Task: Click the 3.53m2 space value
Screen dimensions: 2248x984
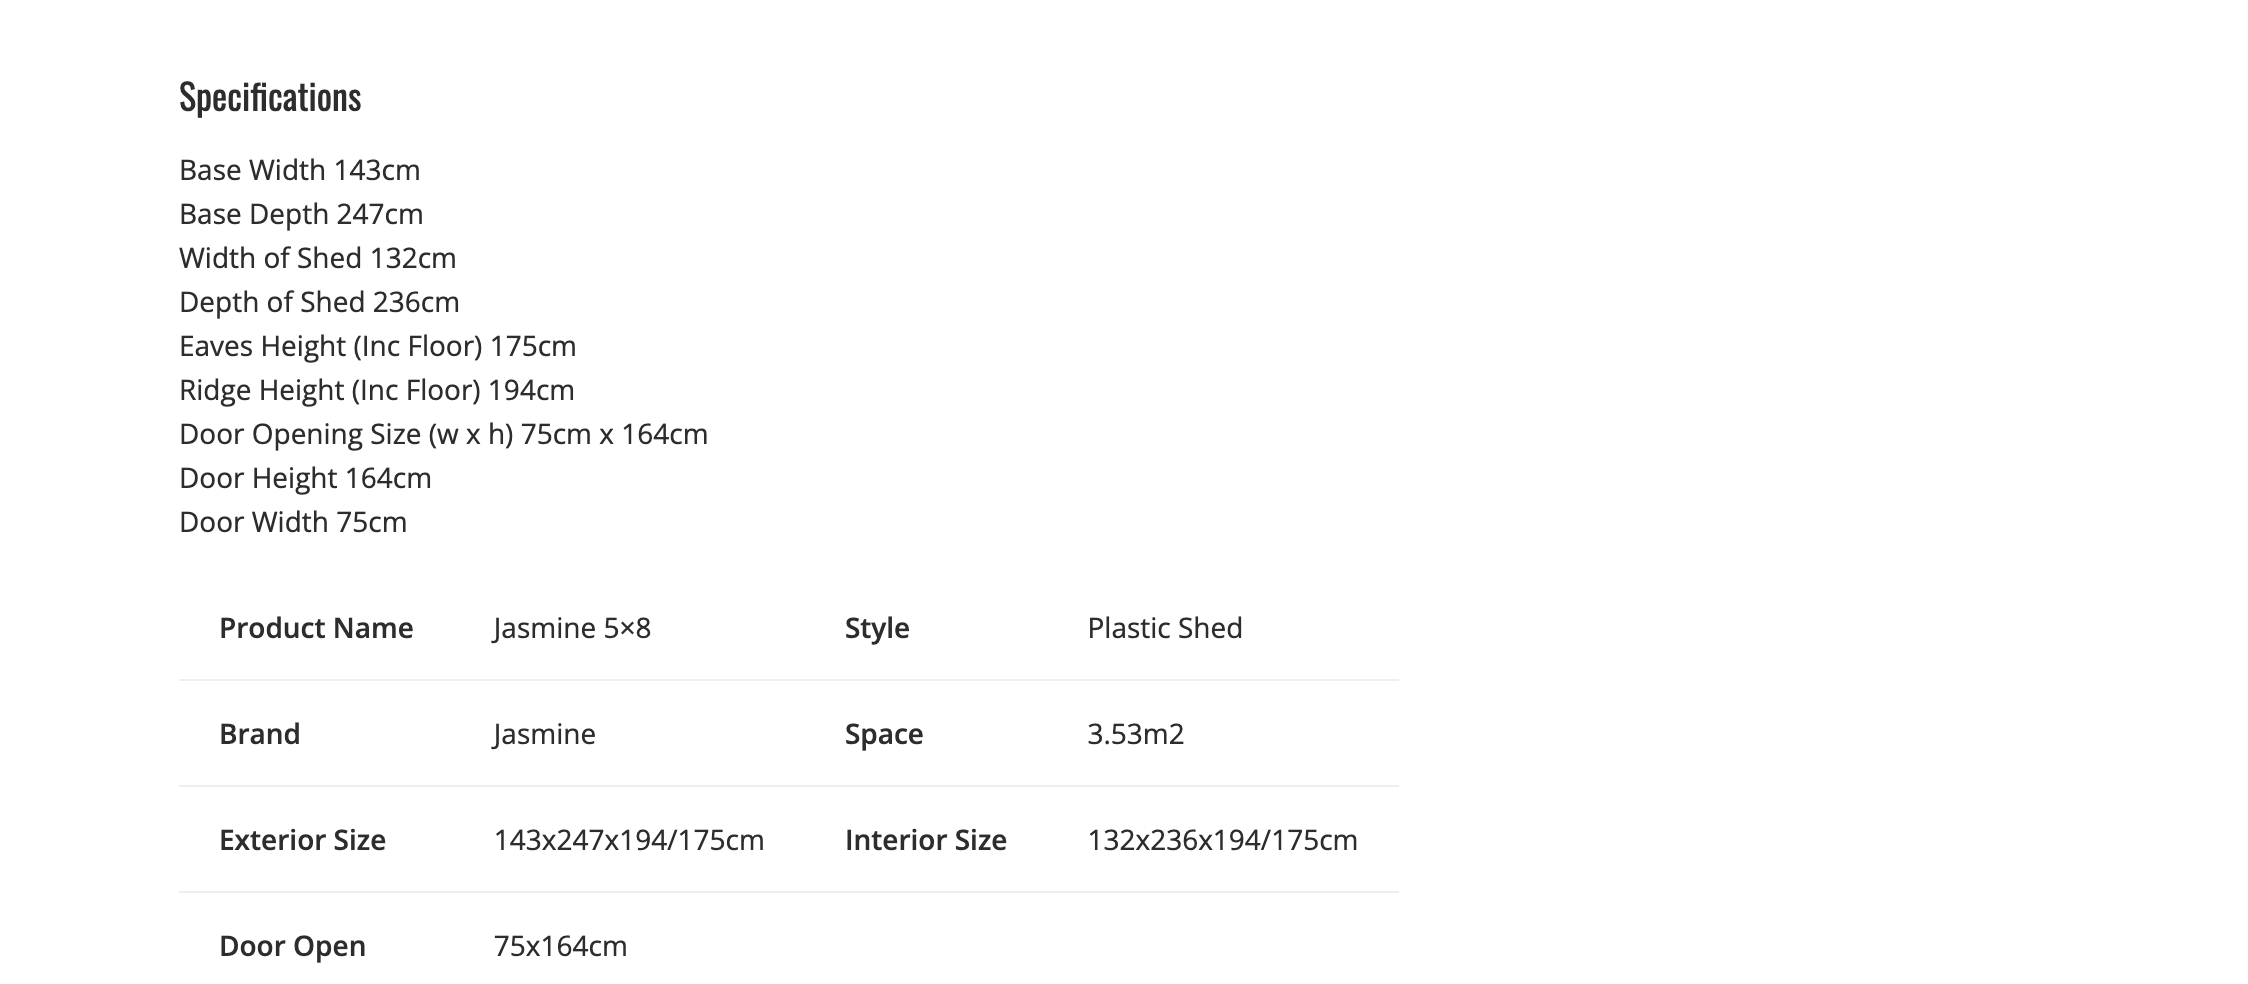Action: coord(1135,734)
